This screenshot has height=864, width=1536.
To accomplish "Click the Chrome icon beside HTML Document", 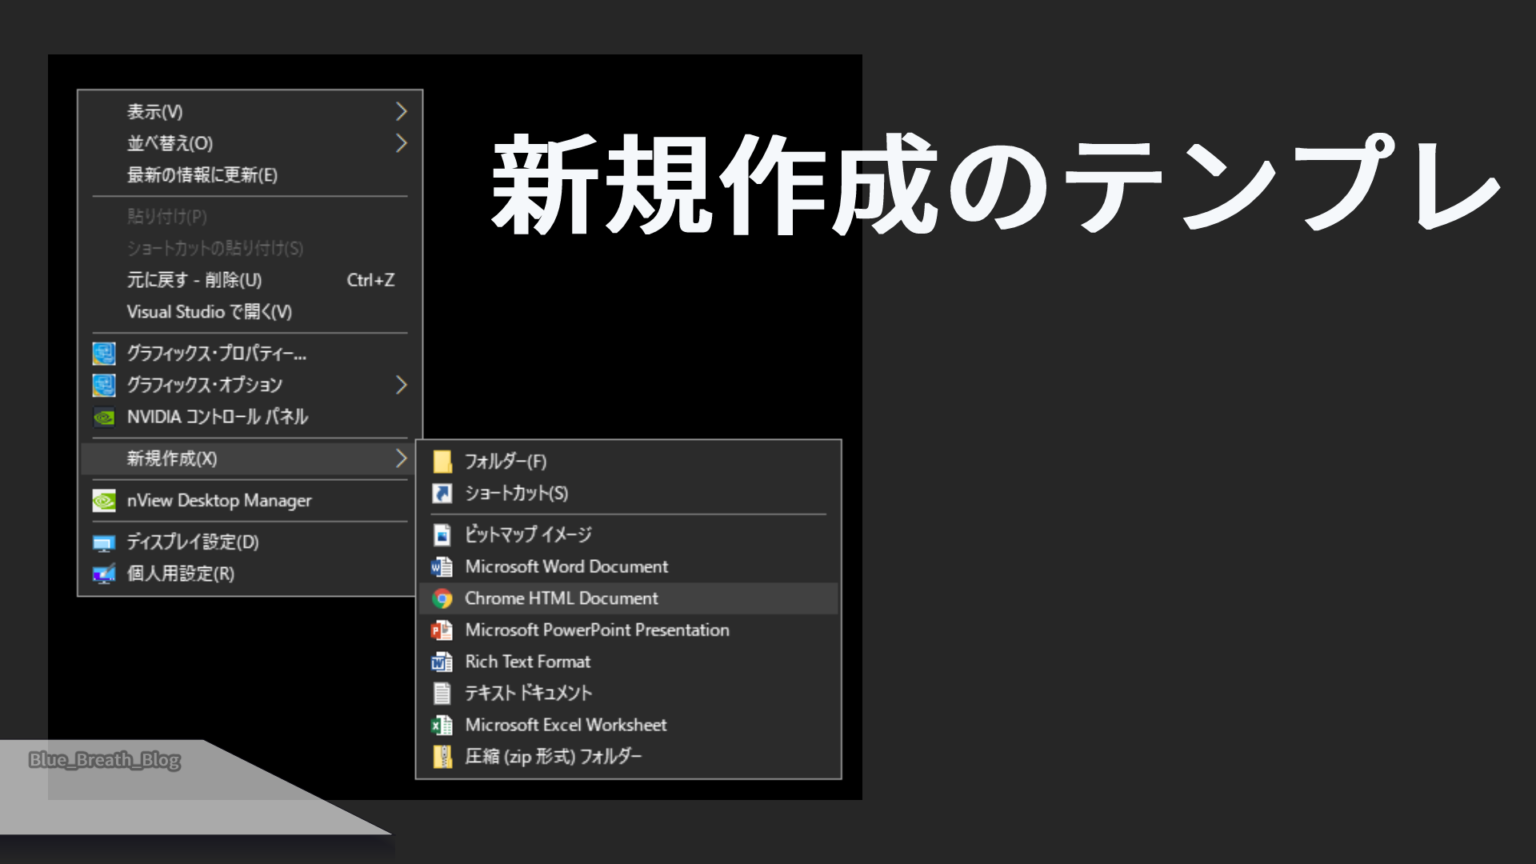I will [x=442, y=598].
